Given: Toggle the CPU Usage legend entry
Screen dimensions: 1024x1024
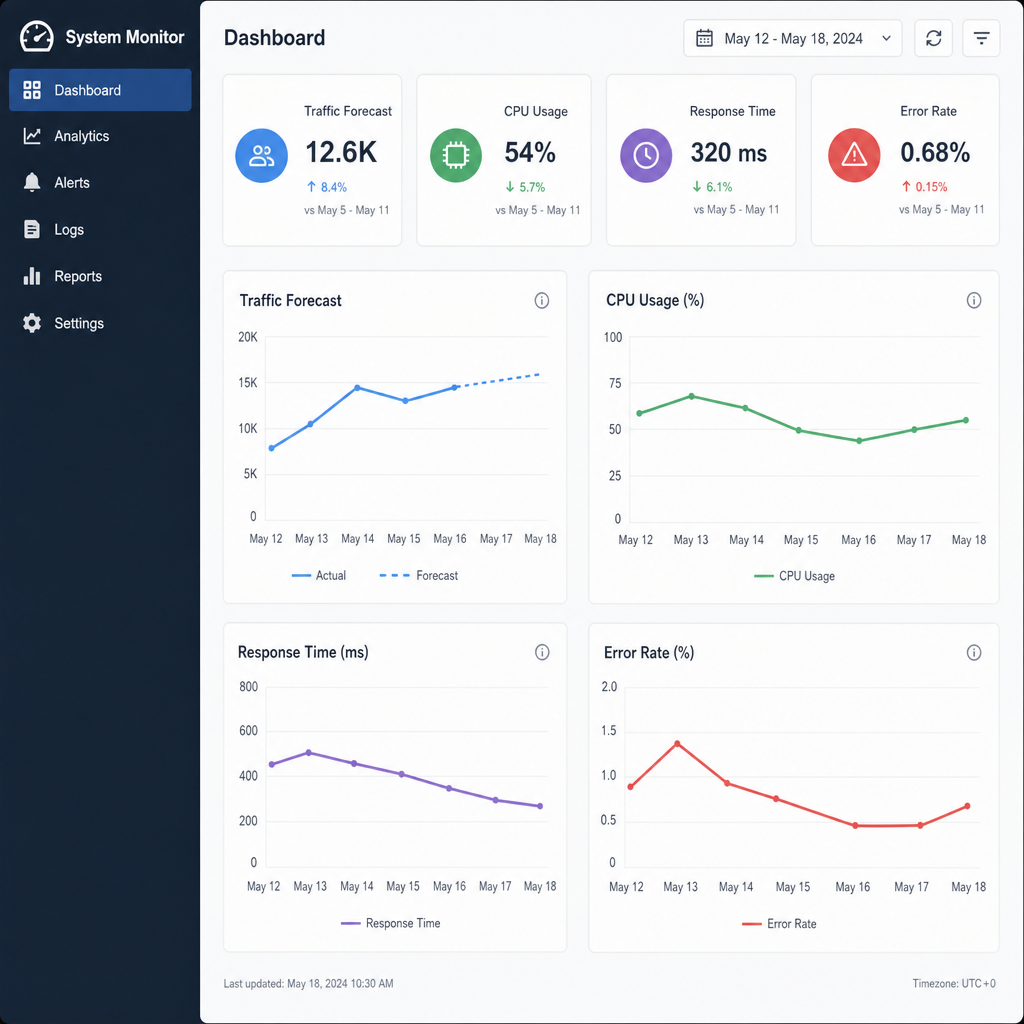Looking at the screenshot, I should (x=794, y=576).
